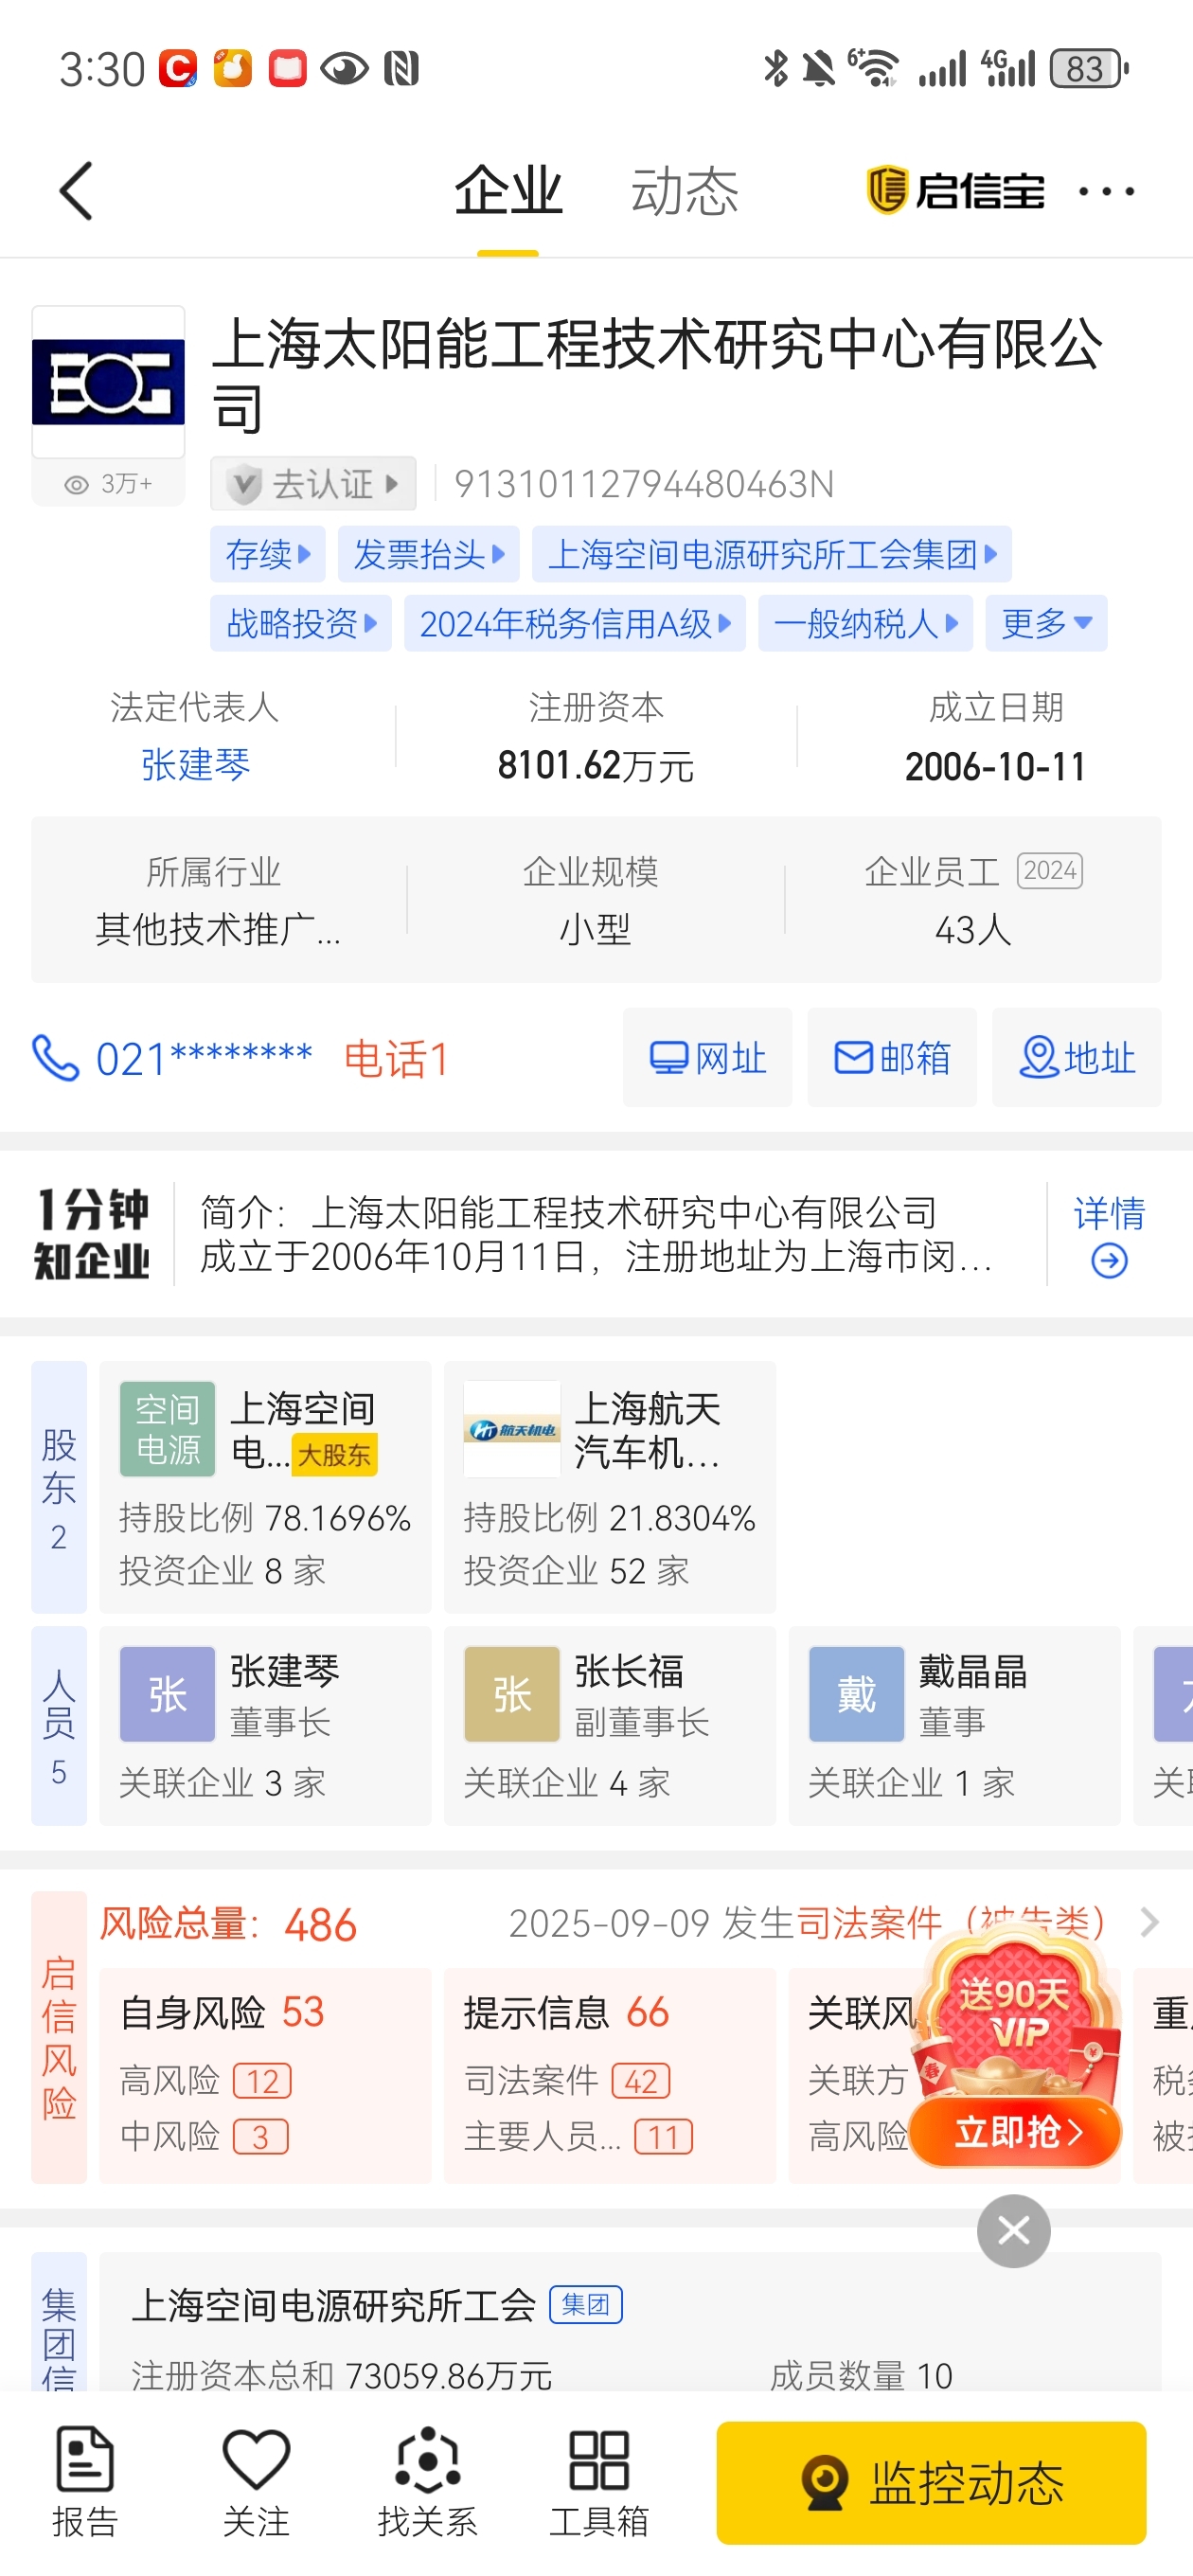1193x2576 pixels.
Task: Expand the 一般纳税人 tag
Action: 865,623
